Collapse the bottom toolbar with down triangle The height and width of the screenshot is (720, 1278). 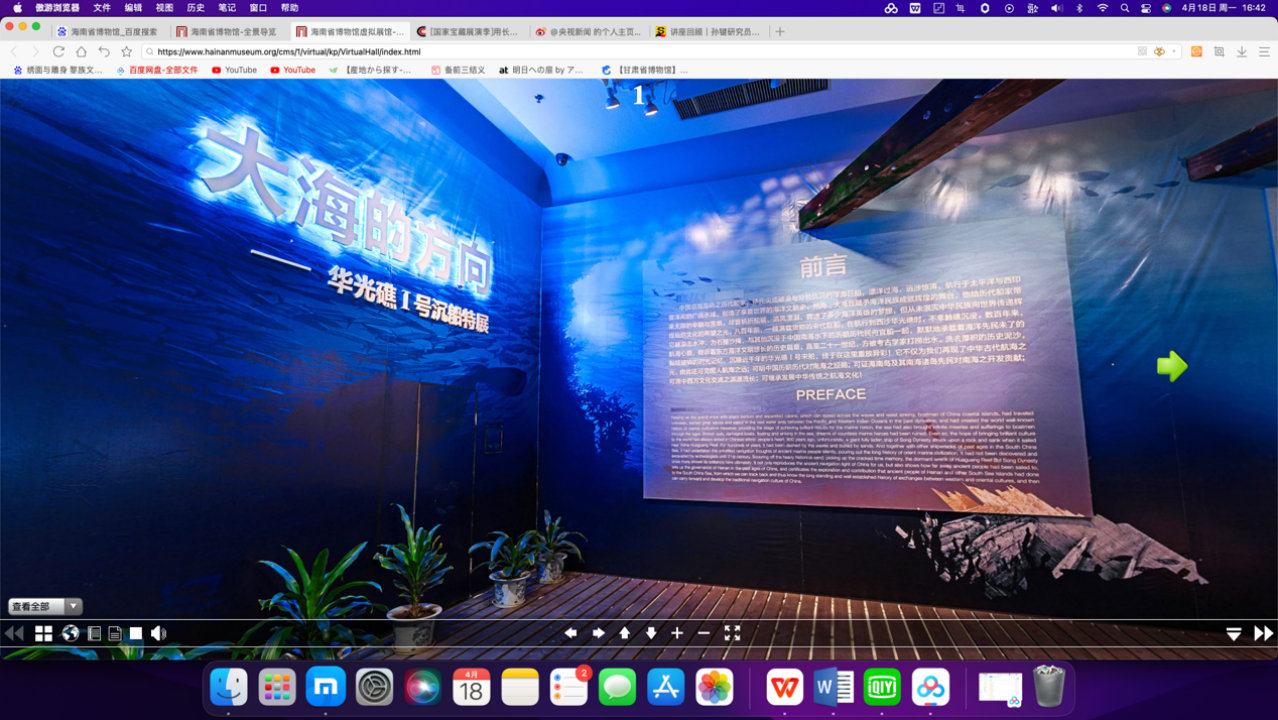pos(1234,633)
